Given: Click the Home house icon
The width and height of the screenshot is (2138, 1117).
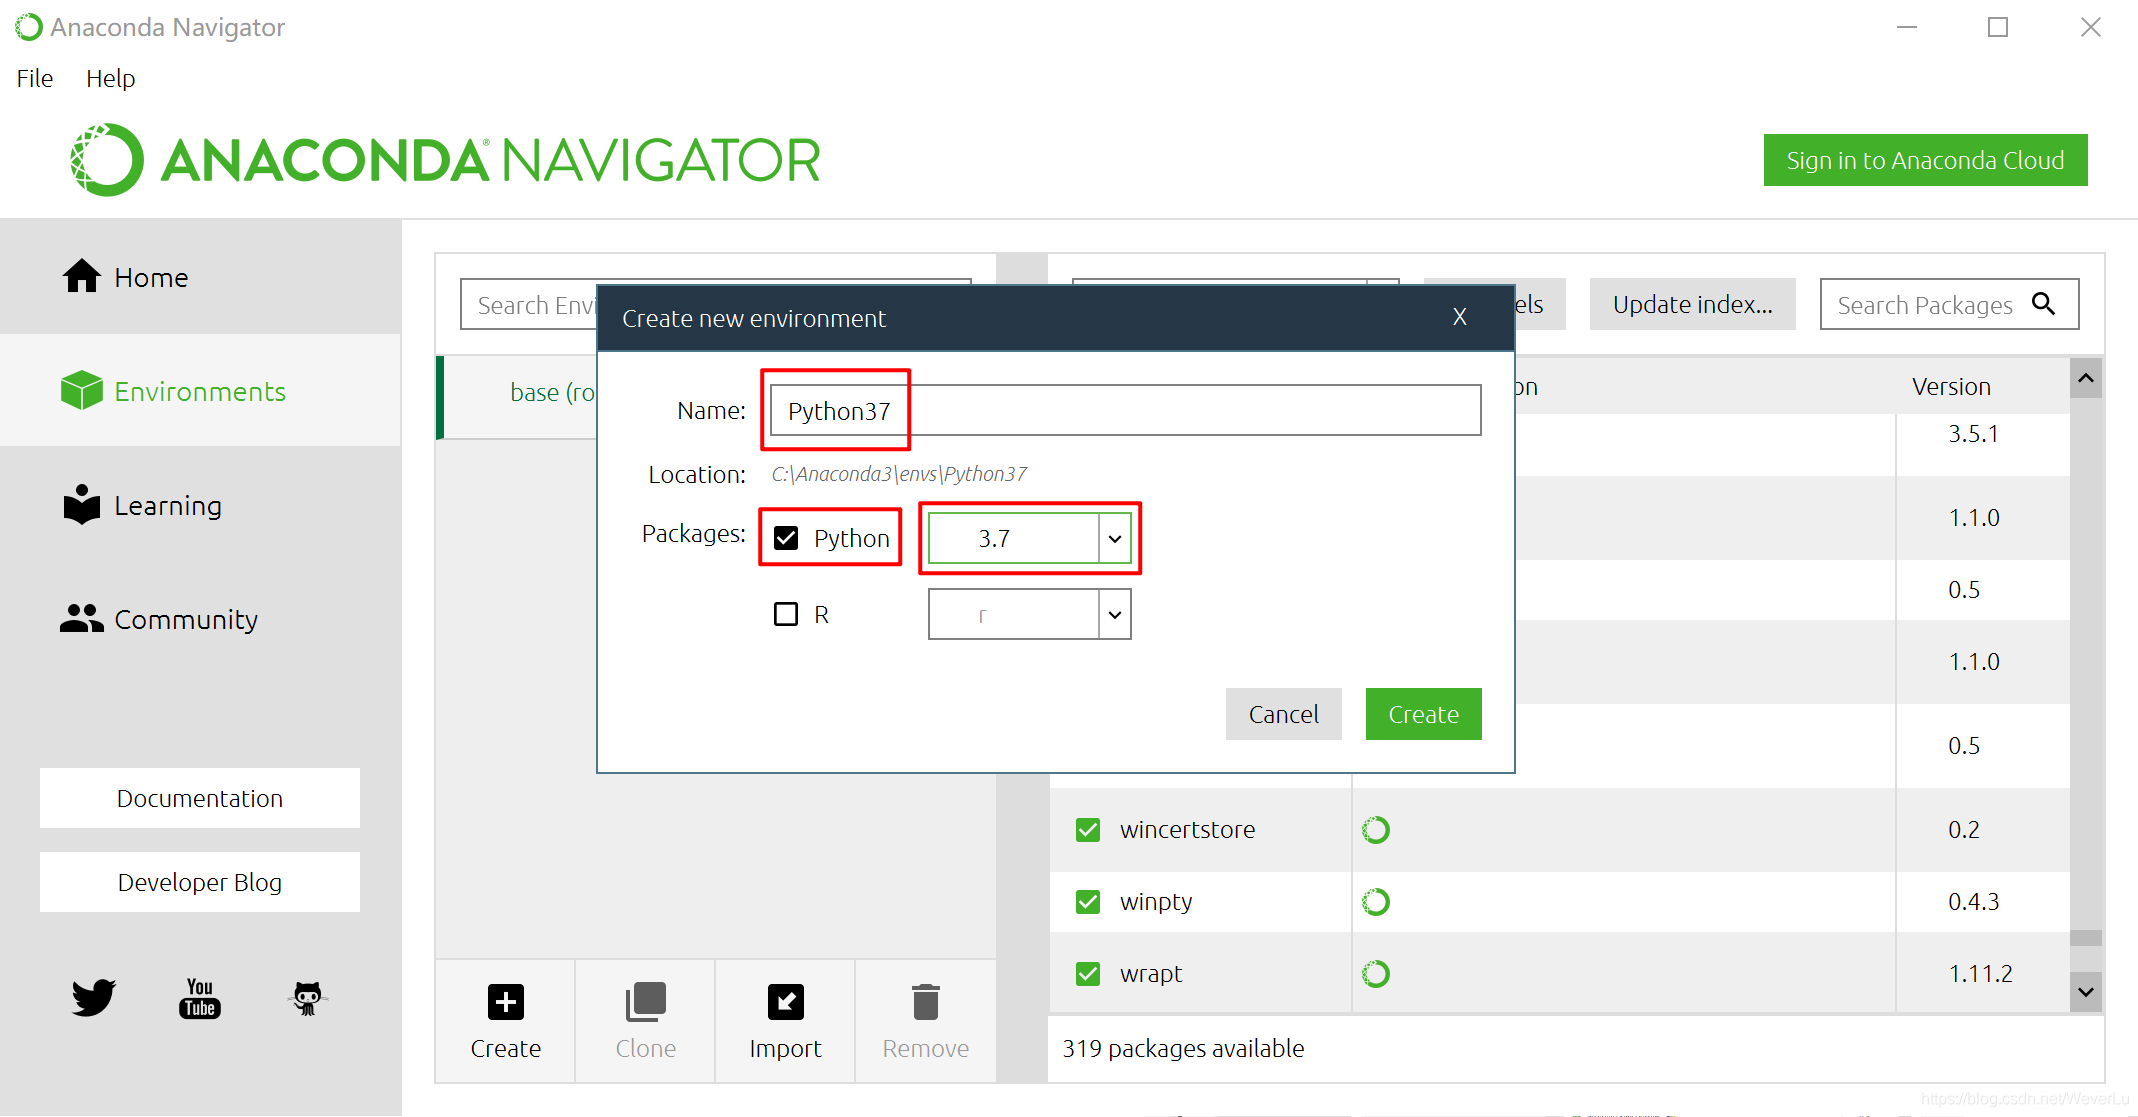Looking at the screenshot, I should point(82,277).
